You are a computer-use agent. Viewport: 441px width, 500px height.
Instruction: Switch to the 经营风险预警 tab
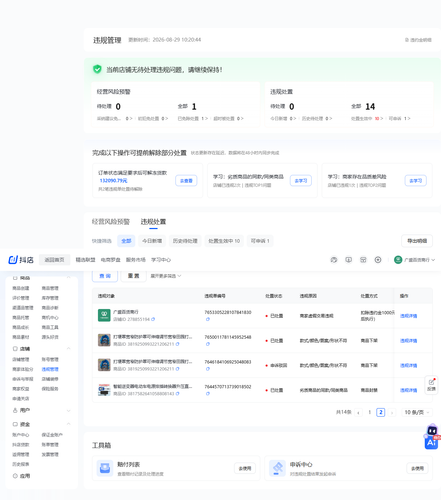click(x=111, y=222)
